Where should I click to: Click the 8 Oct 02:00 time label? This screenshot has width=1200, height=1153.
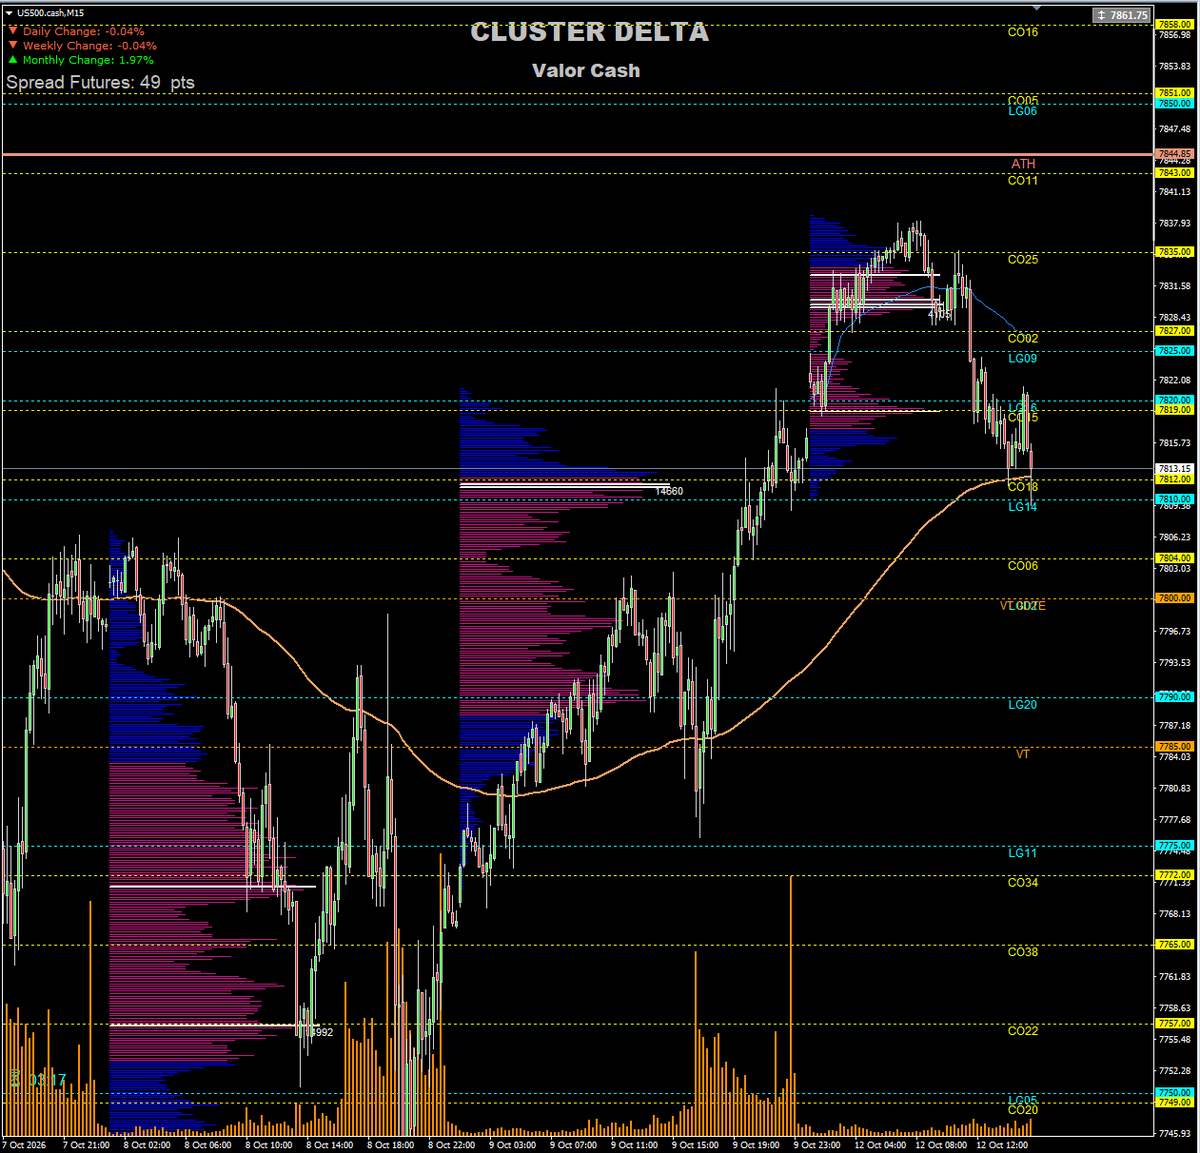[147, 1145]
